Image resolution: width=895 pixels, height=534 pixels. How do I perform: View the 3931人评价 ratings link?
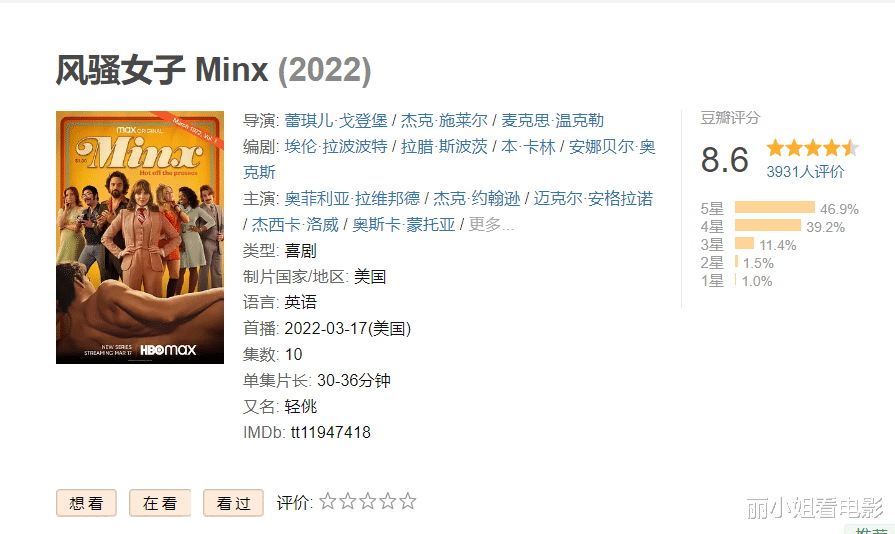pos(805,172)
